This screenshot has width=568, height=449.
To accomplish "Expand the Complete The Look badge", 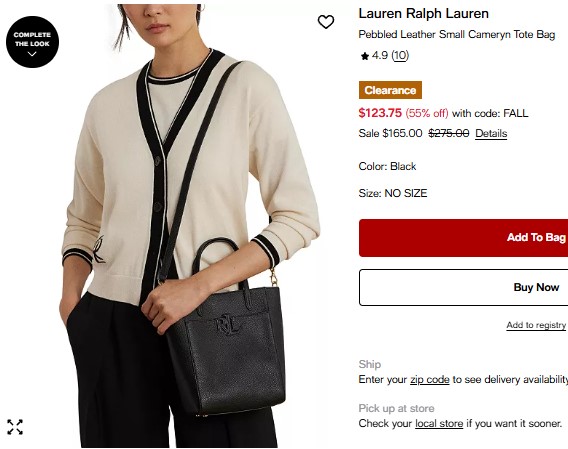I will pos(32,42).
